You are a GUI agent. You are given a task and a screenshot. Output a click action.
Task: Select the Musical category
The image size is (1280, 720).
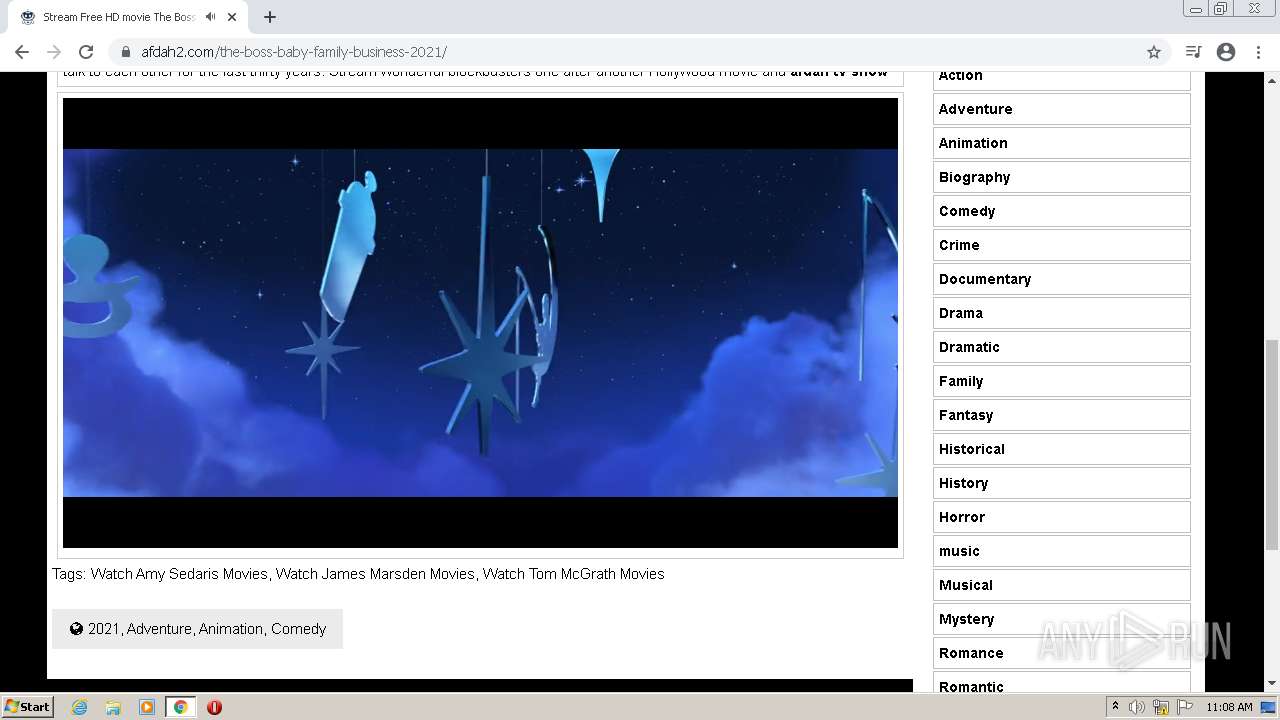tap(1062, 585)
